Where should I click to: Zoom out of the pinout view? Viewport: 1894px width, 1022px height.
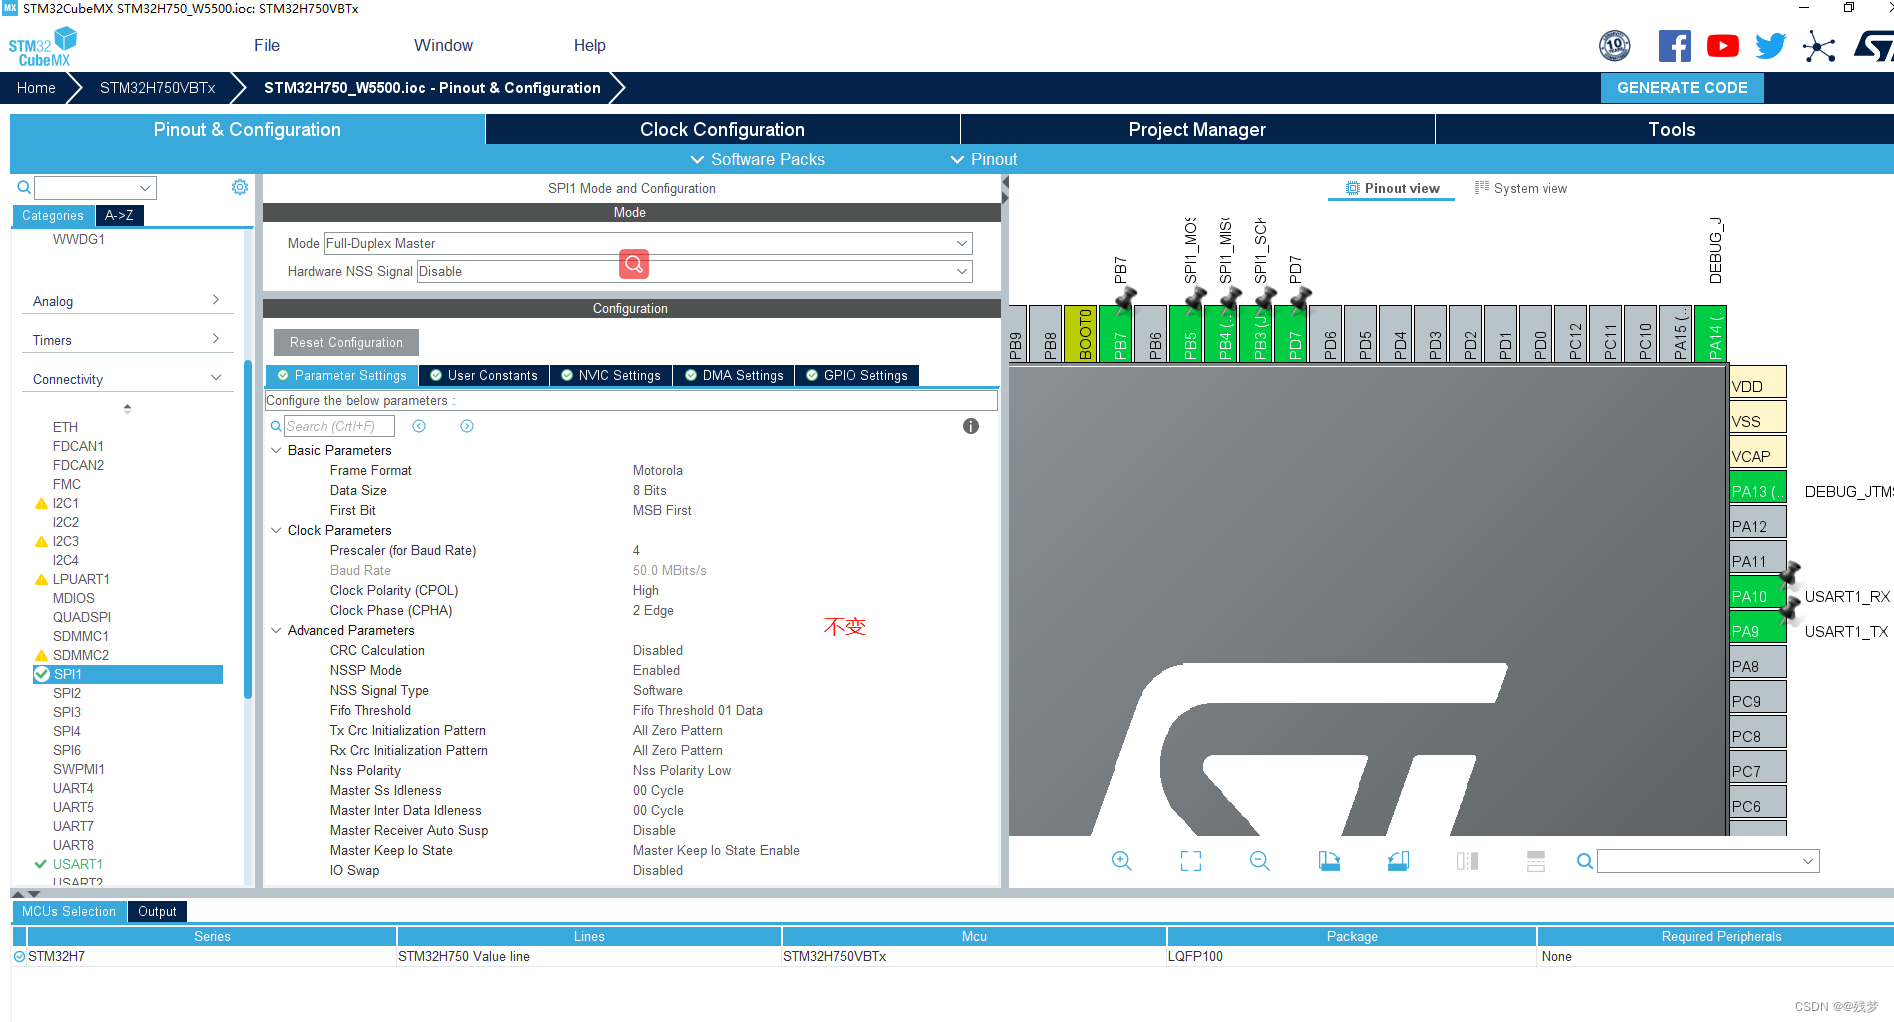1260,861
